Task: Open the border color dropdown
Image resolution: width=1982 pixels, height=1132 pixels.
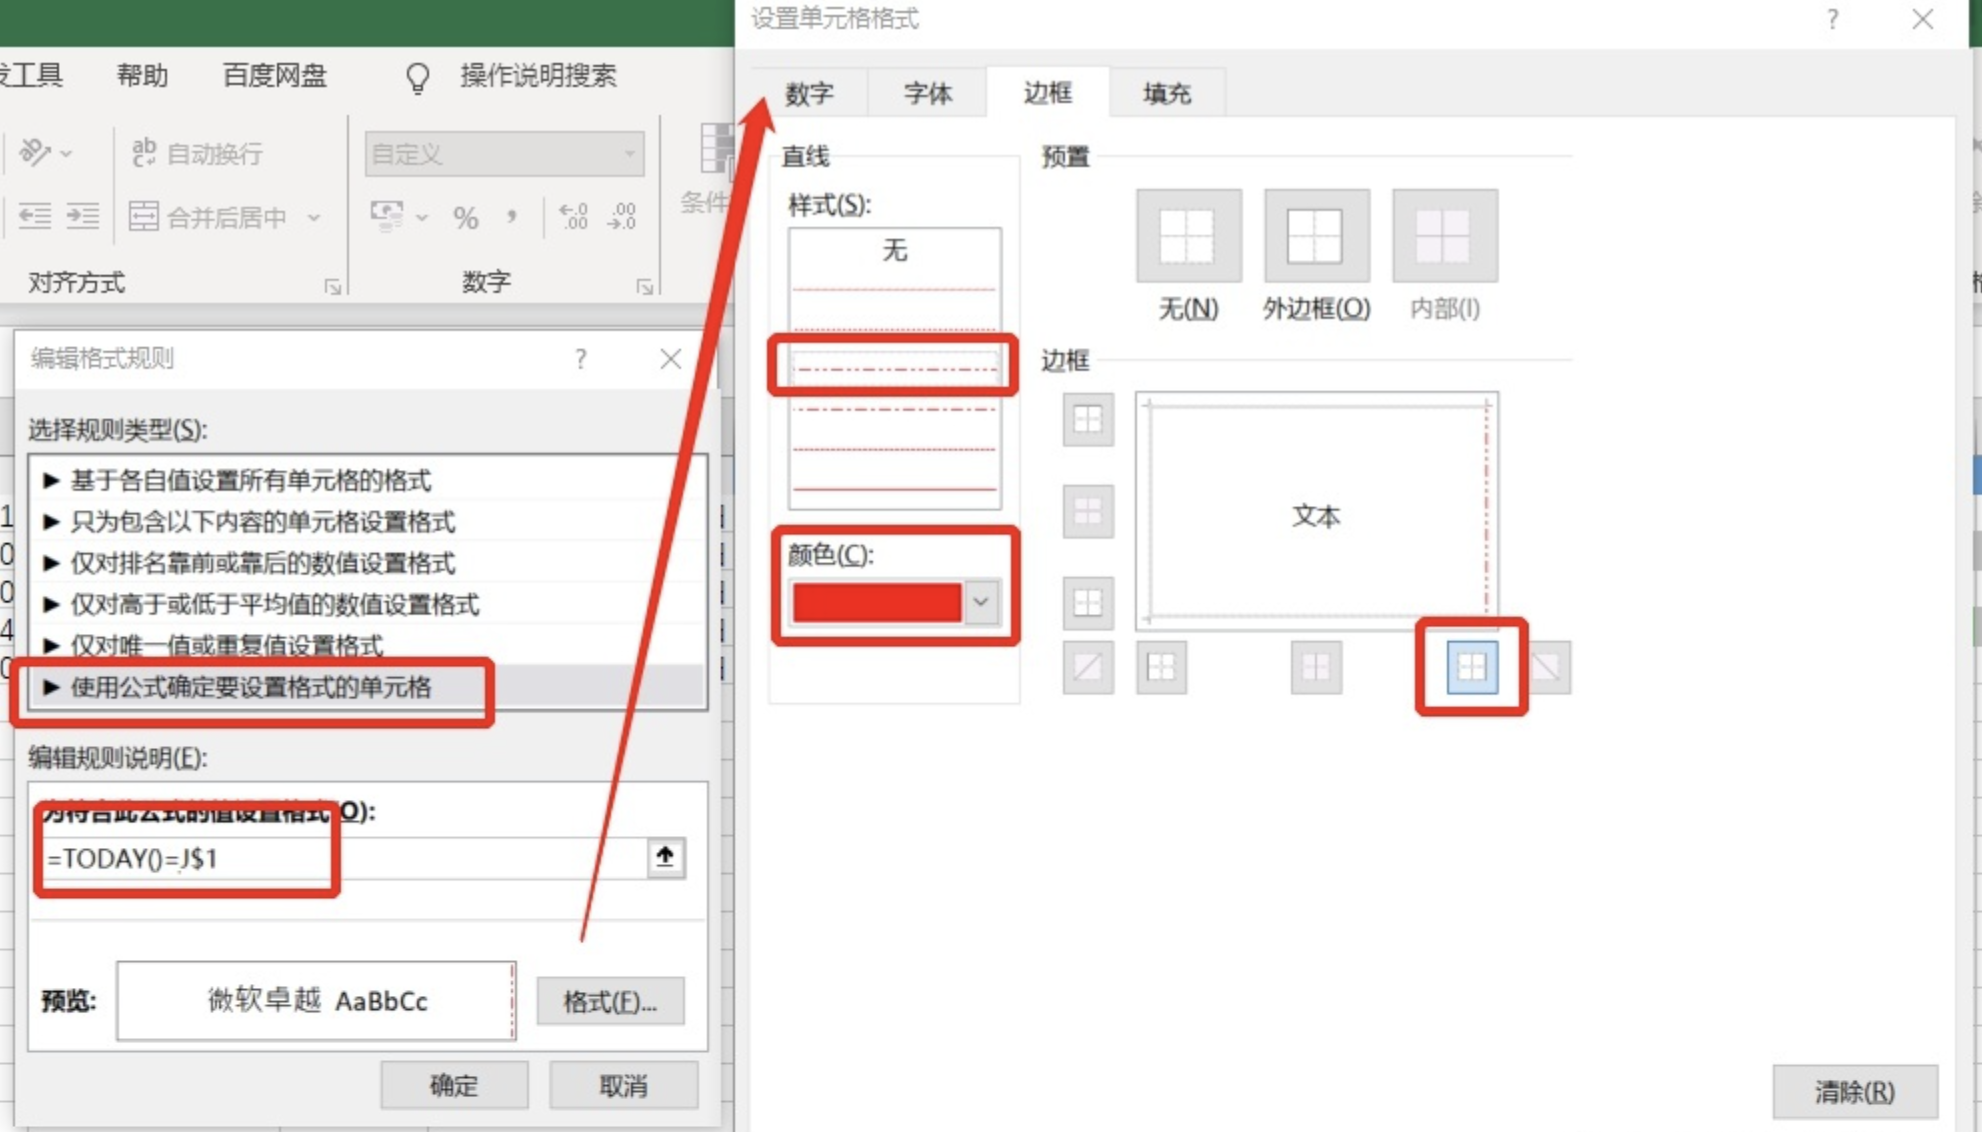Action: [981, 602]
